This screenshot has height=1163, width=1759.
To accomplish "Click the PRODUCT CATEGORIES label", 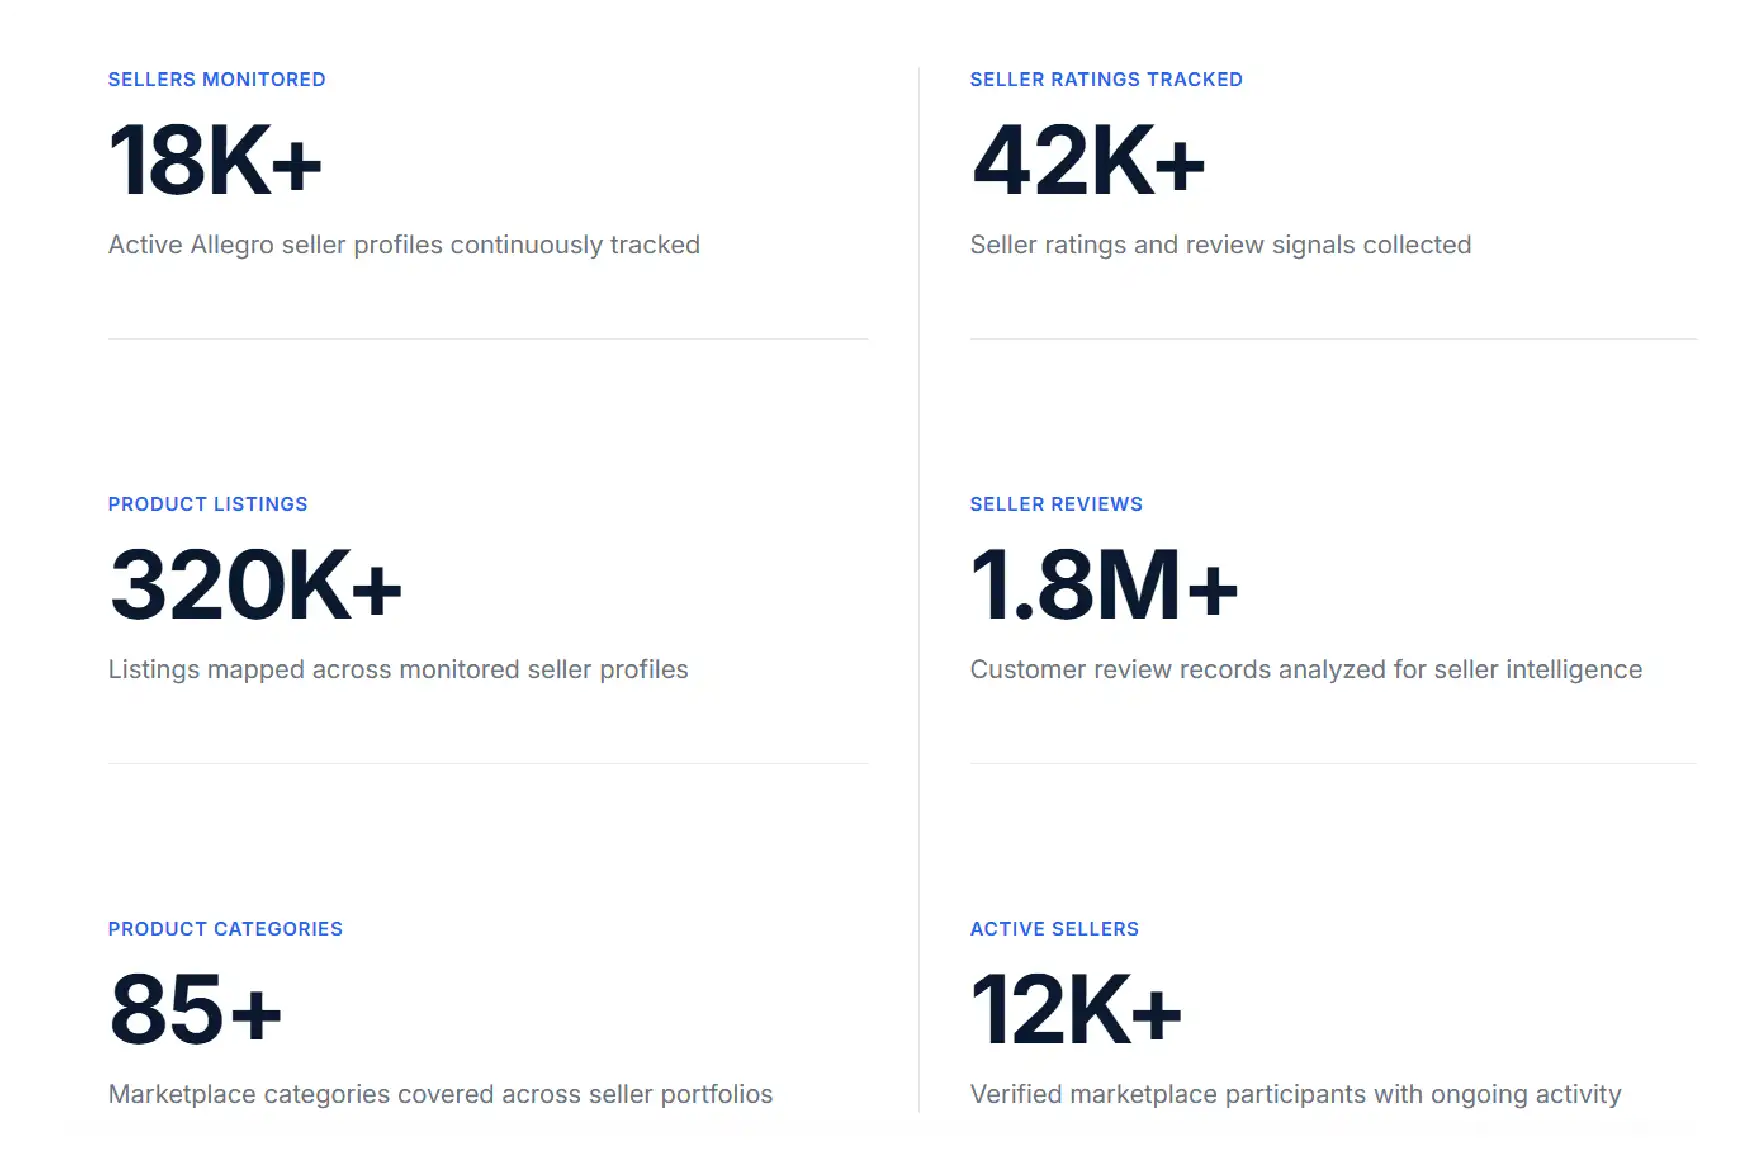I will (x=225, y=929).
